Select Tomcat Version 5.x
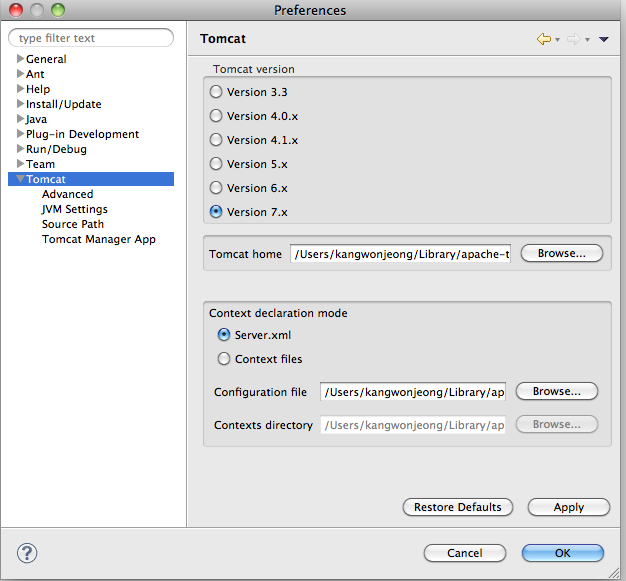 [x=216, y=164]
